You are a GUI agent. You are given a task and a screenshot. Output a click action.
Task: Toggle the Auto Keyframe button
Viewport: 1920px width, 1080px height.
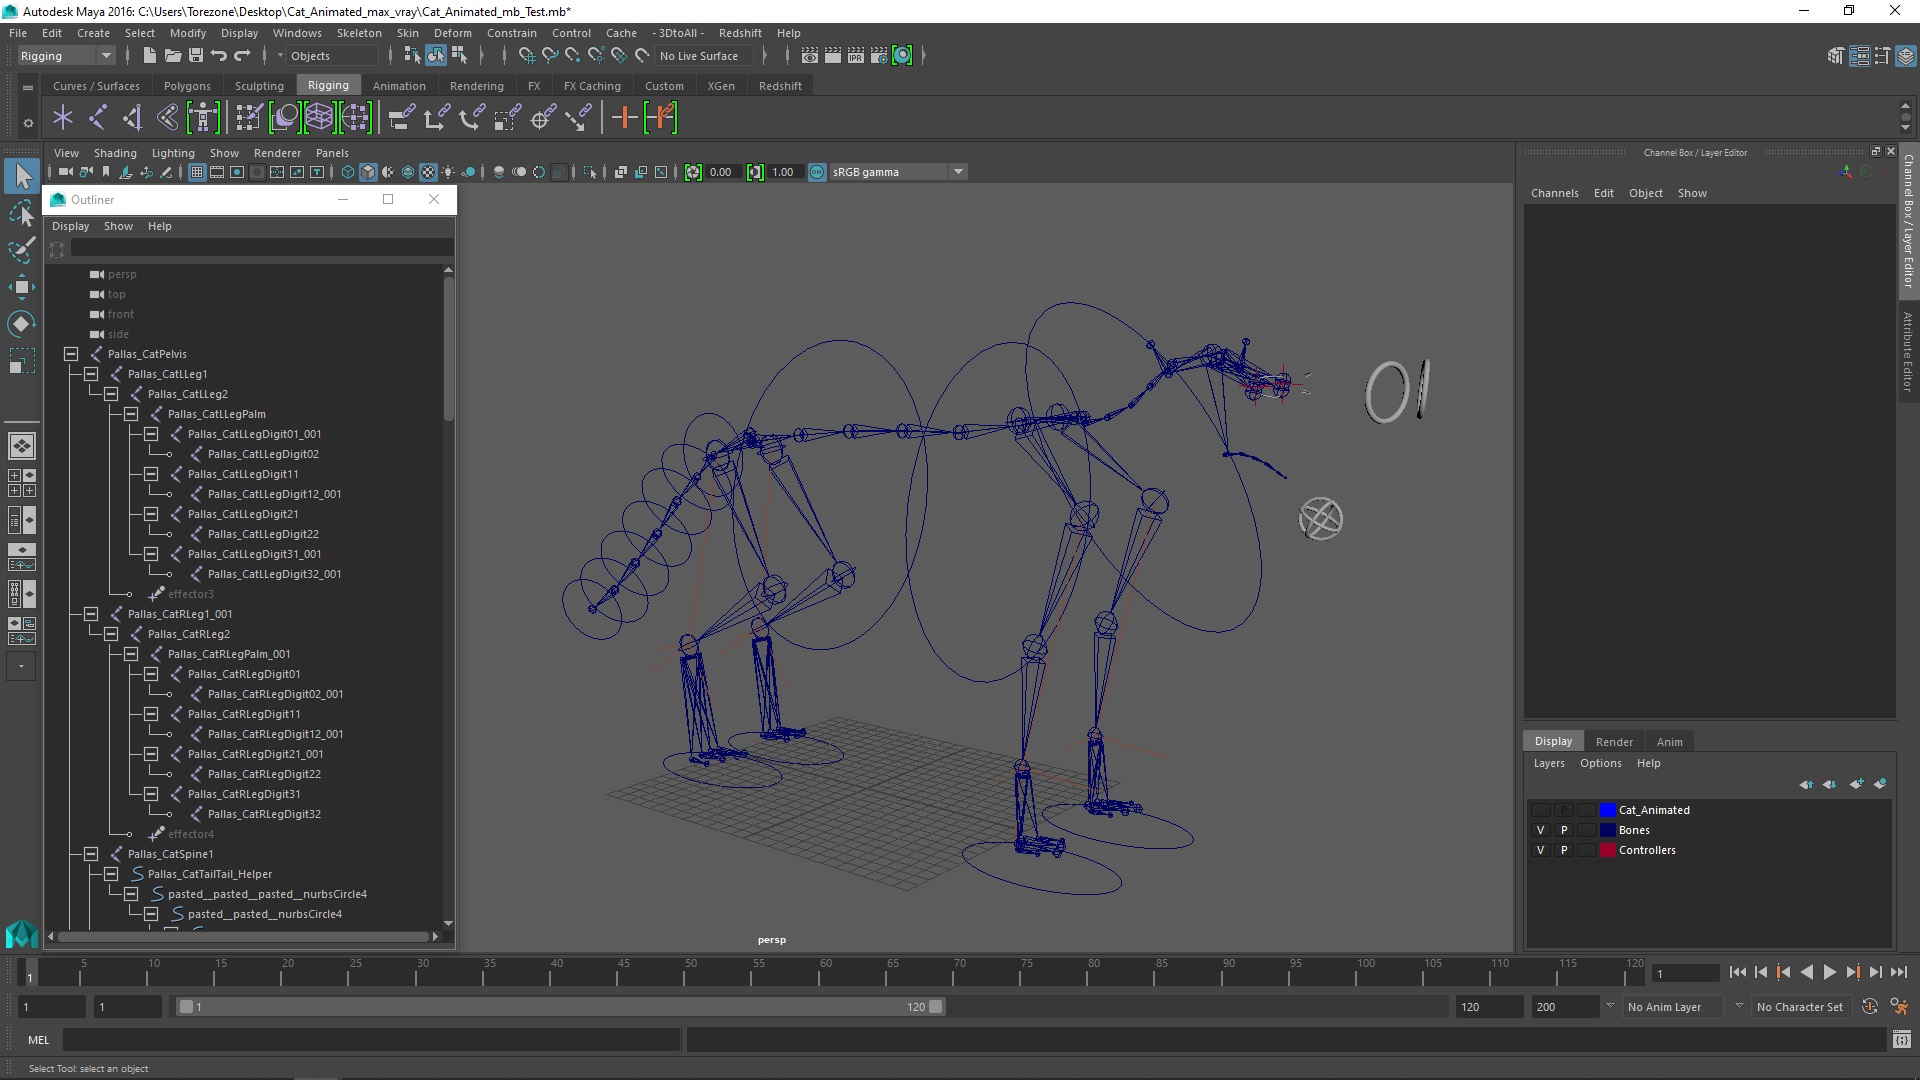(x=1870, y=1007)
